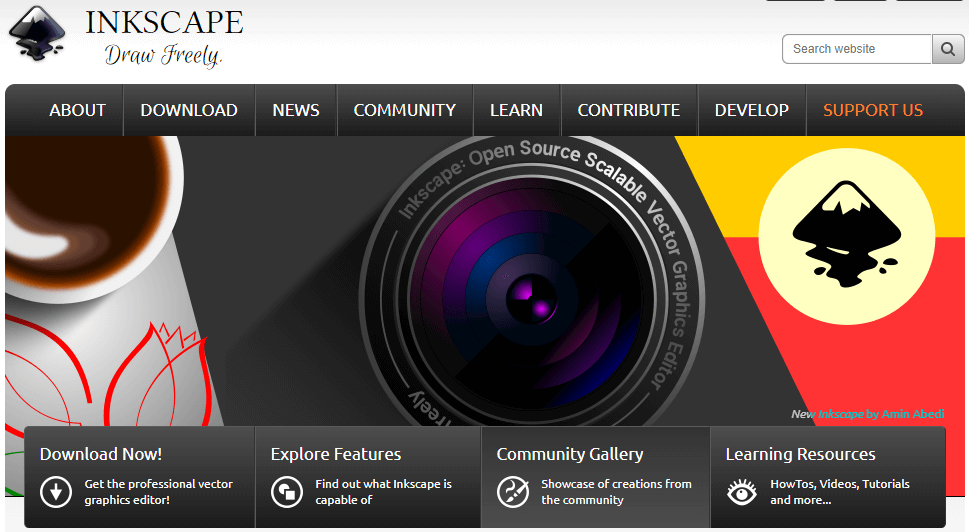Open the Download menu

coord(189,110)
